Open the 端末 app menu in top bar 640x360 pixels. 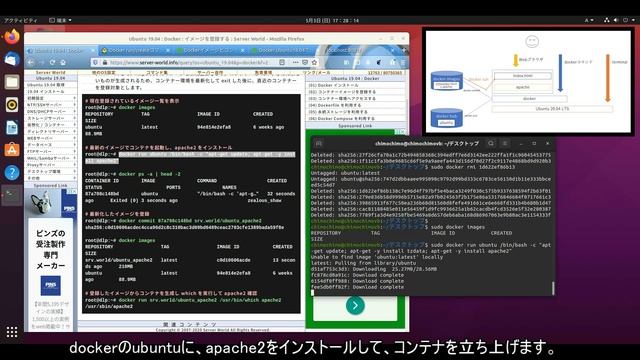point(60,20)
